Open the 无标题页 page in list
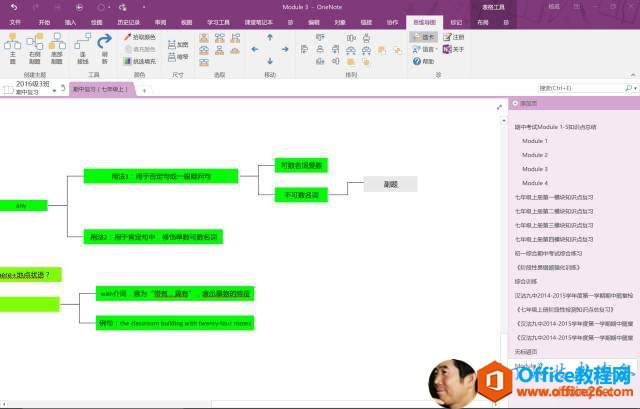 pos(526,351)
